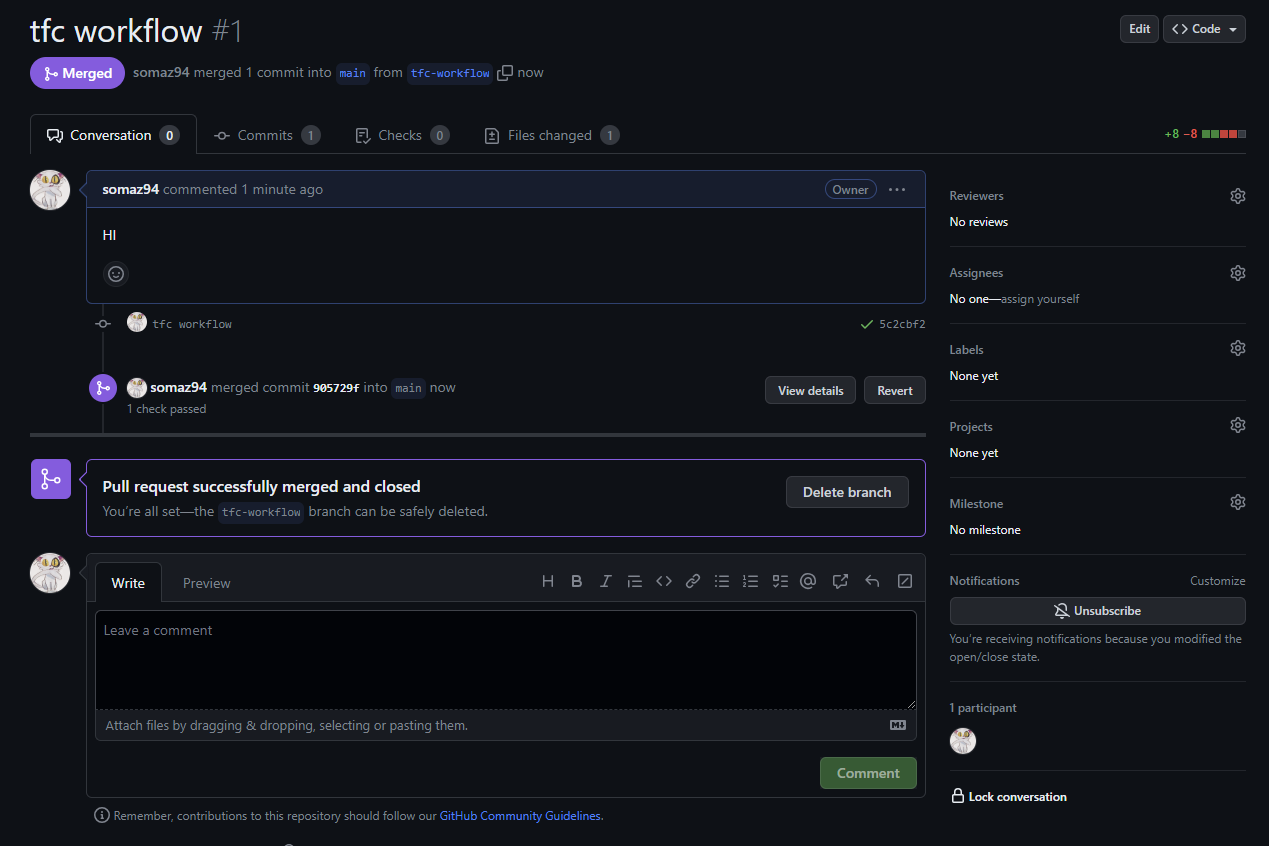Add a link via comment toolbar
Viewport: 1269px width, 846px height.
tap(692, 581)
